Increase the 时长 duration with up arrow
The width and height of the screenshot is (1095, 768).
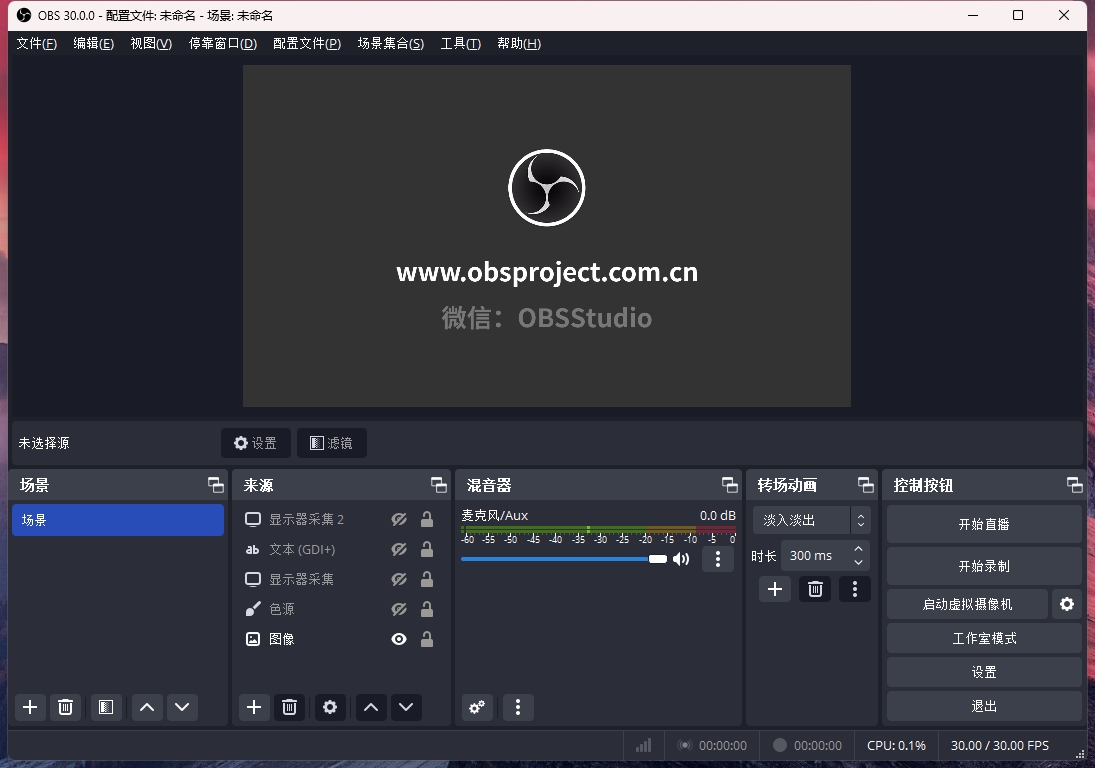[858, 549]
